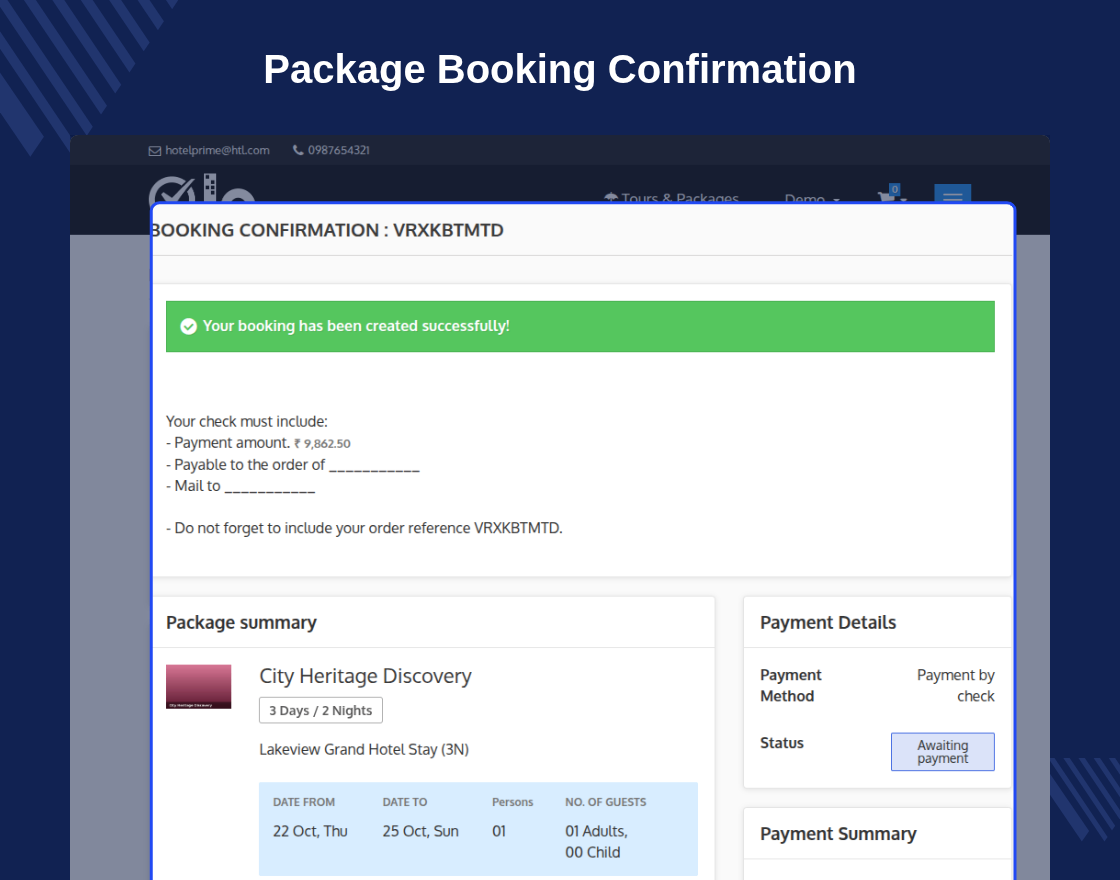Click the Awaiting payment status badge
This screenshot has width=1120, height=880.
pos(942,751)
